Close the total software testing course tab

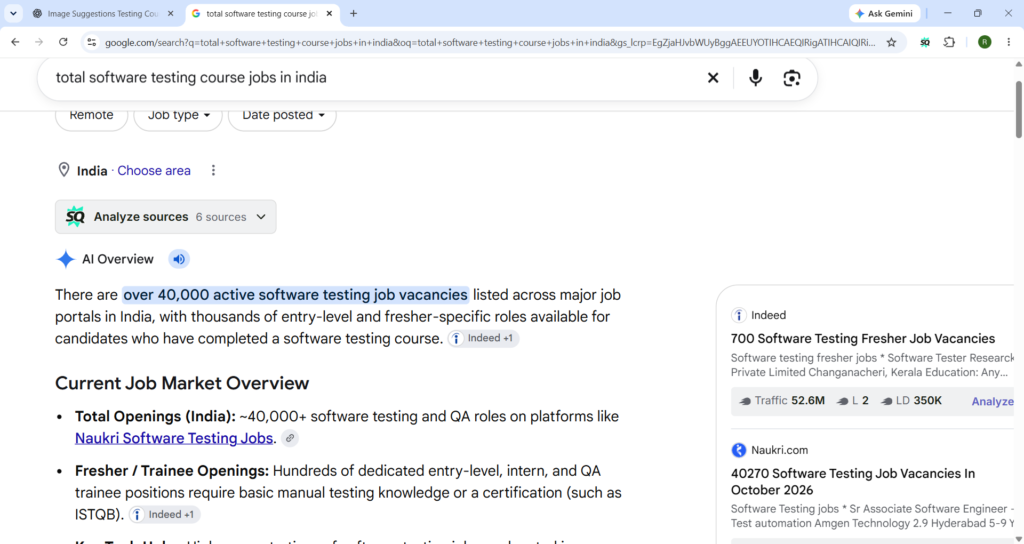pyautogui.click(x=329, y=13)
